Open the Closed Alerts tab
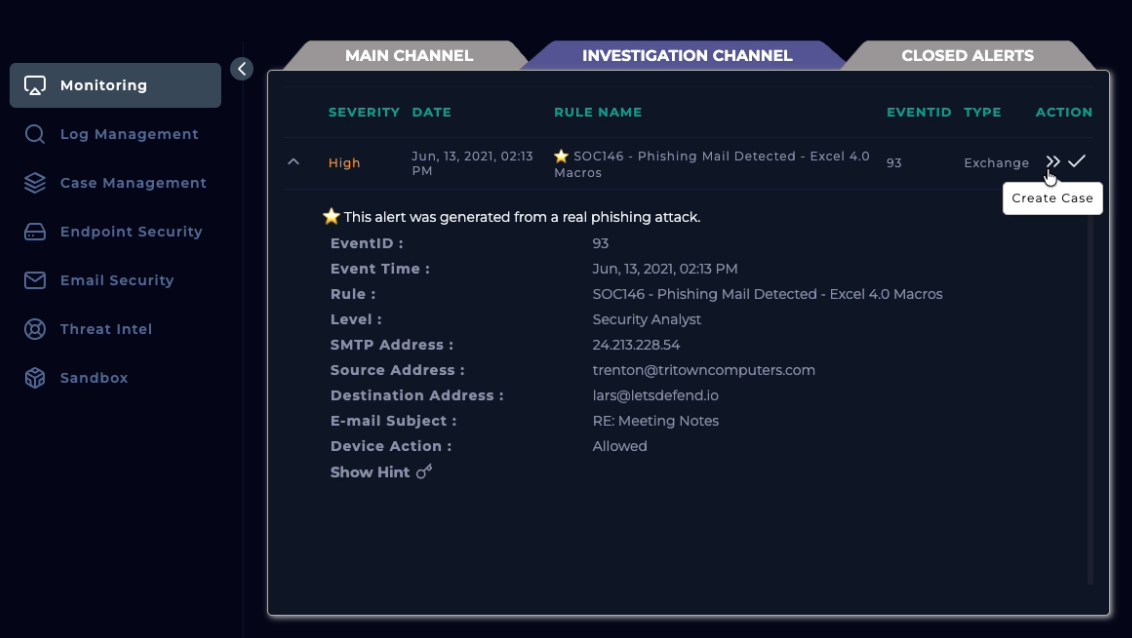Screen dimensions: 1132x638 tap(967, 56)
